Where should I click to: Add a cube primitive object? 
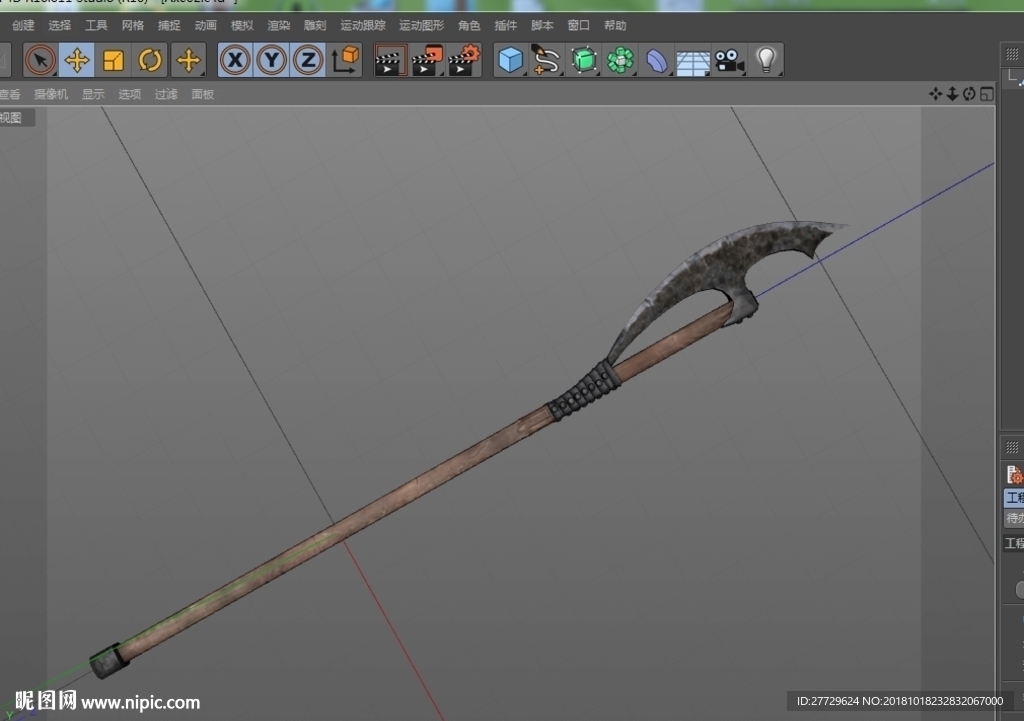click(511, 60)
